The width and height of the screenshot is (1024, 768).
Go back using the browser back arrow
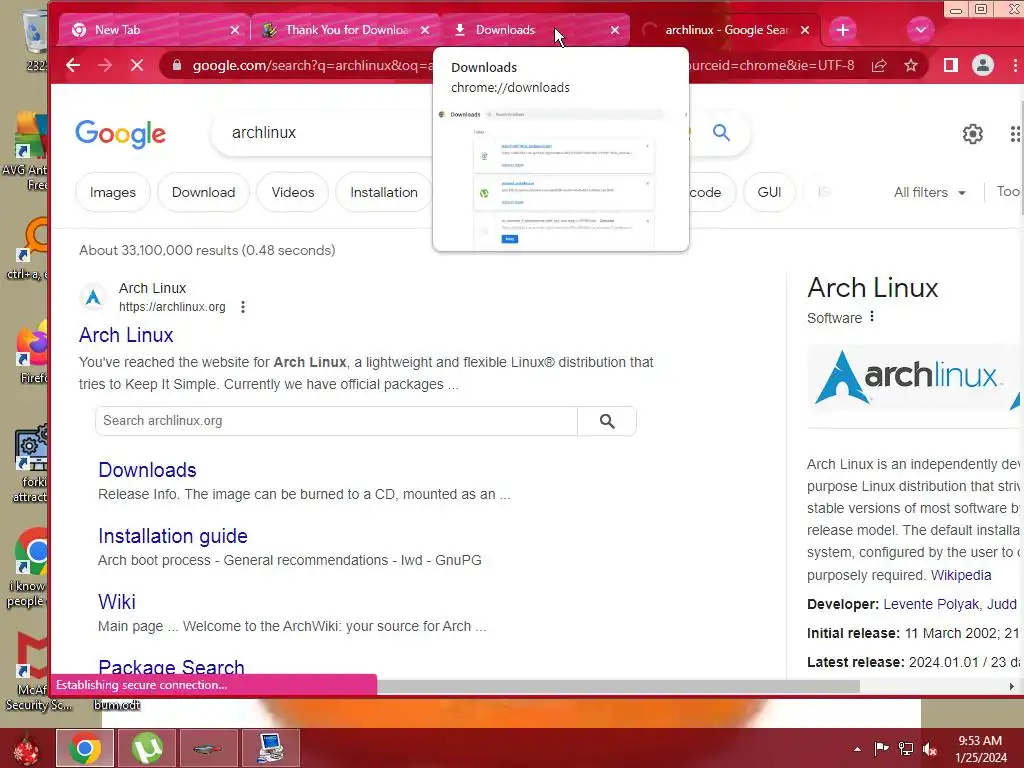(73, 65)
